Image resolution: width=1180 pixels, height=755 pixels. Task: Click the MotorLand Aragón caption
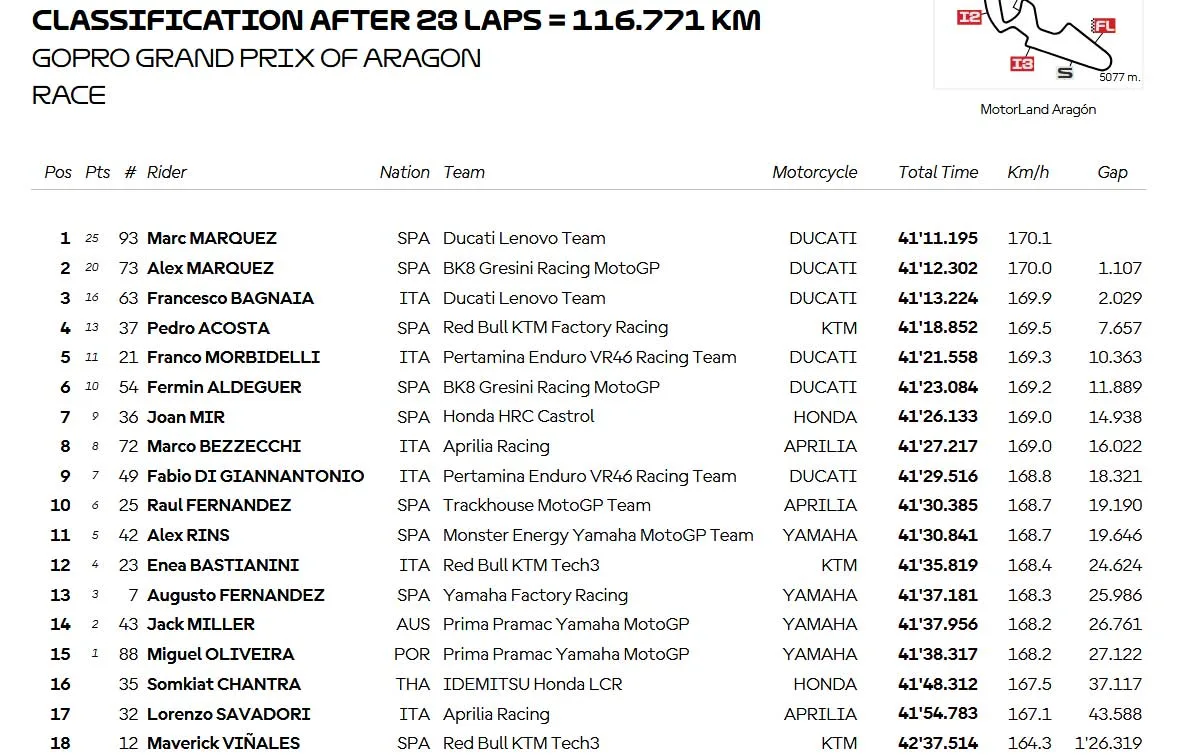pyautogui.click(x=1038, y=109)
